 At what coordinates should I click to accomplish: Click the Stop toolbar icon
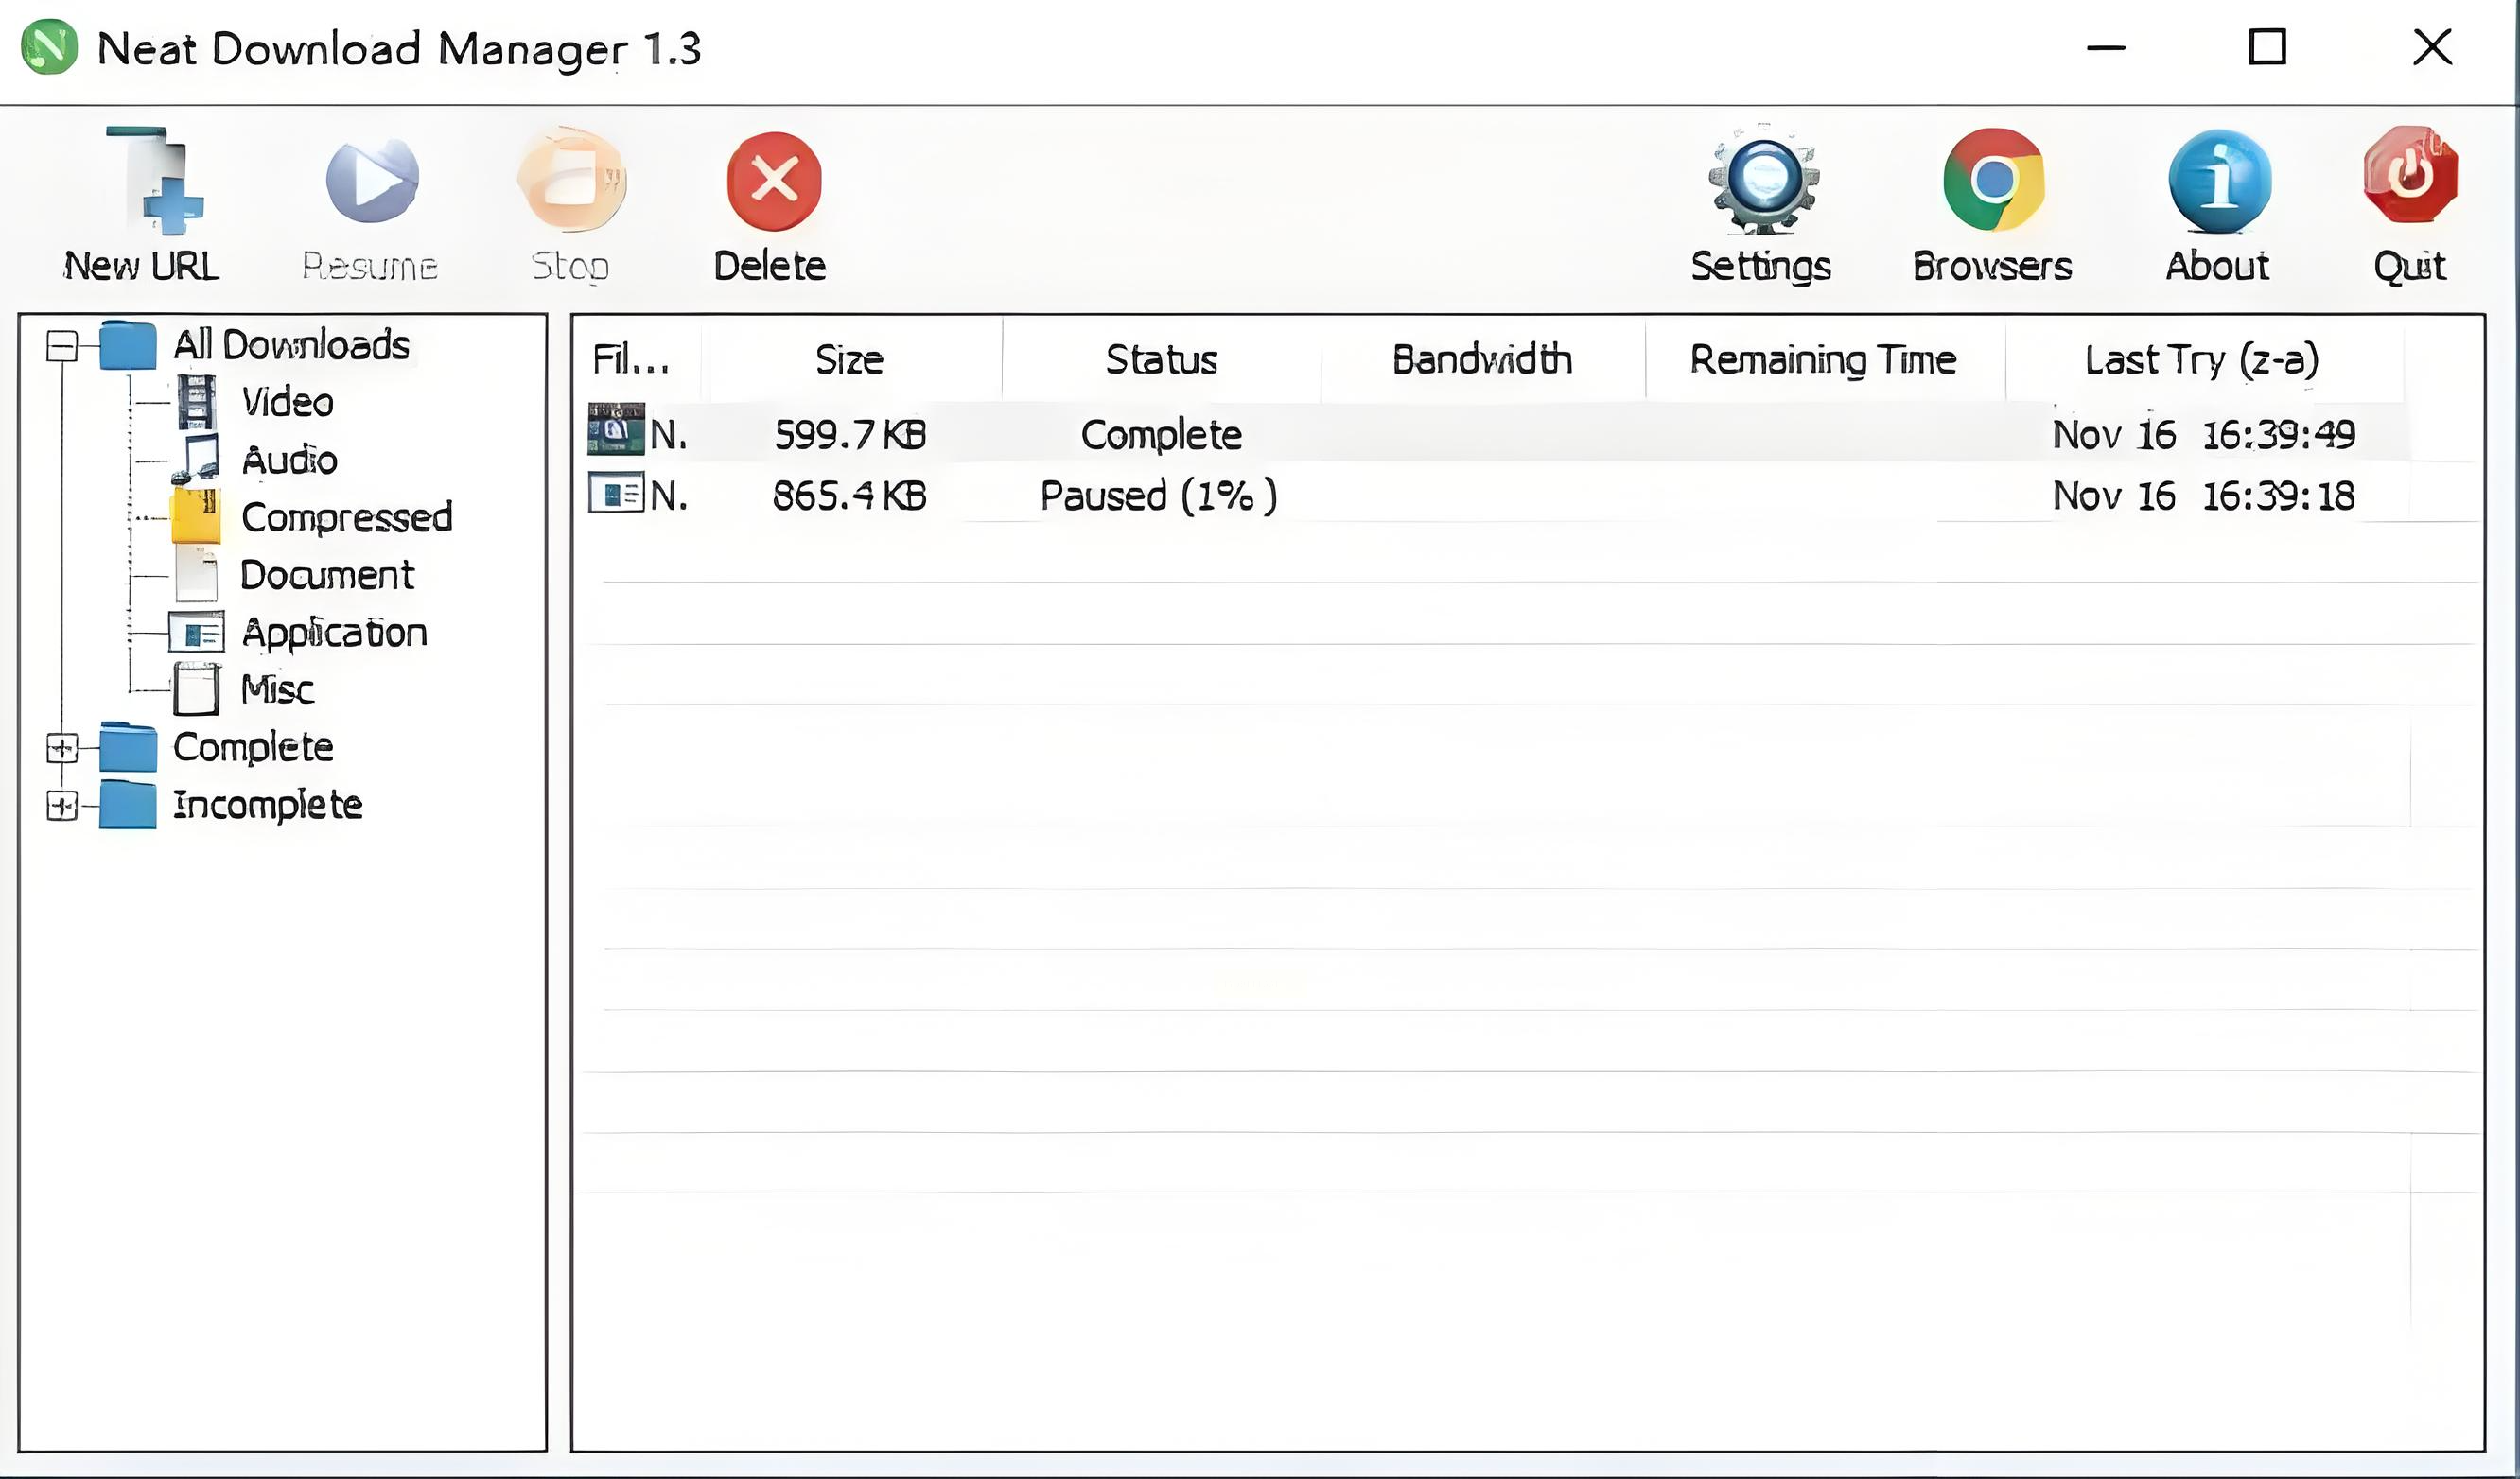point(571,182)
